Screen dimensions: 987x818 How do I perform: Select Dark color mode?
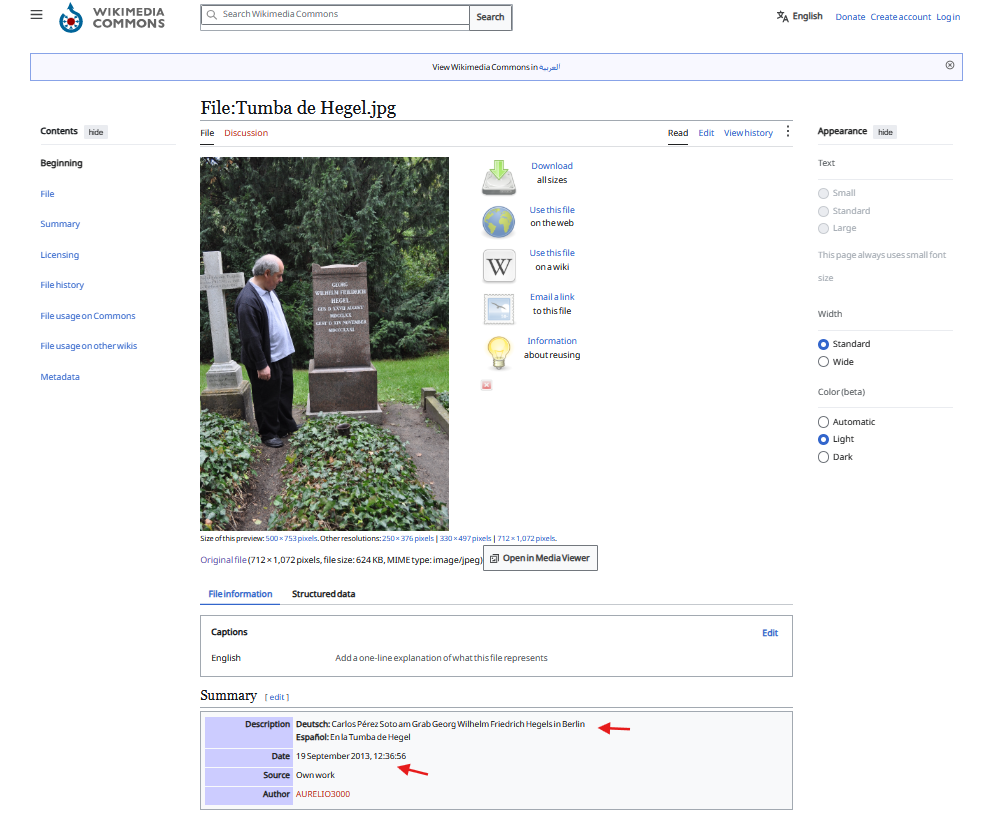tap(823, 457)
